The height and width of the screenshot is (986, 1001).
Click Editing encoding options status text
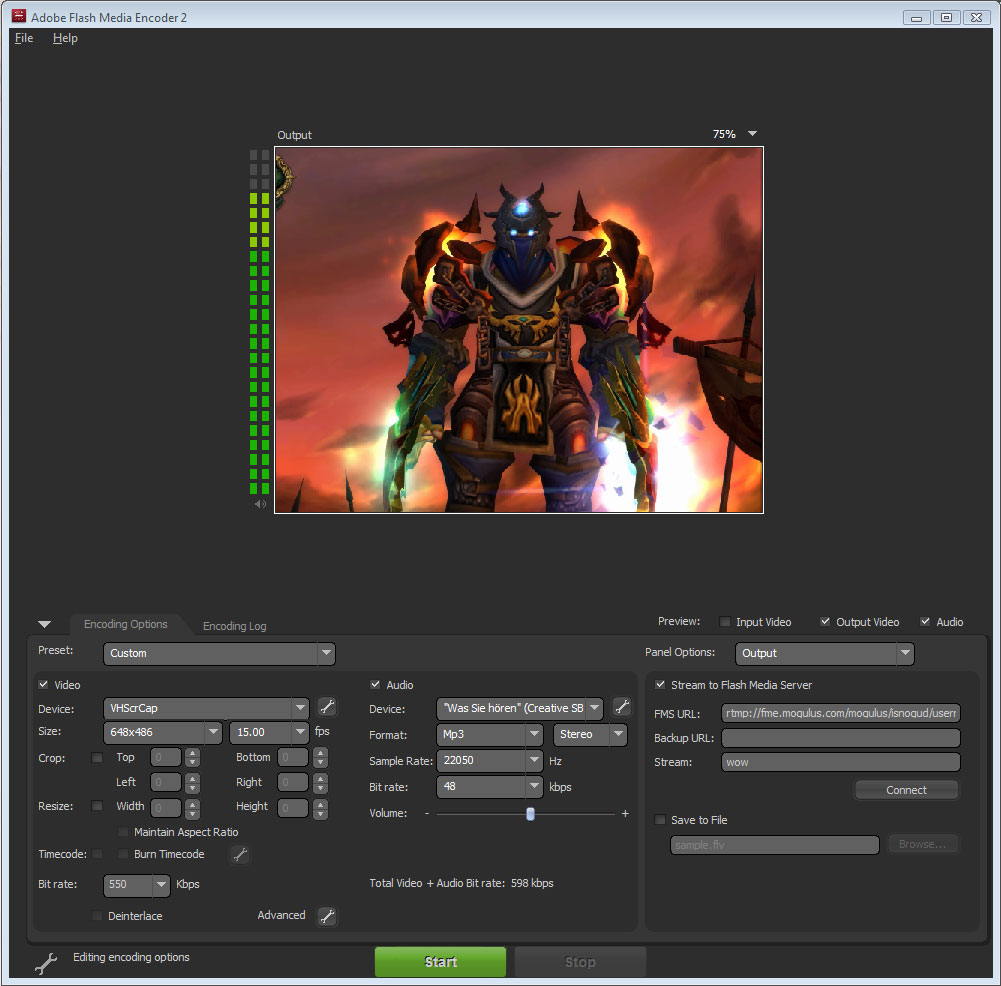point(131,957)
